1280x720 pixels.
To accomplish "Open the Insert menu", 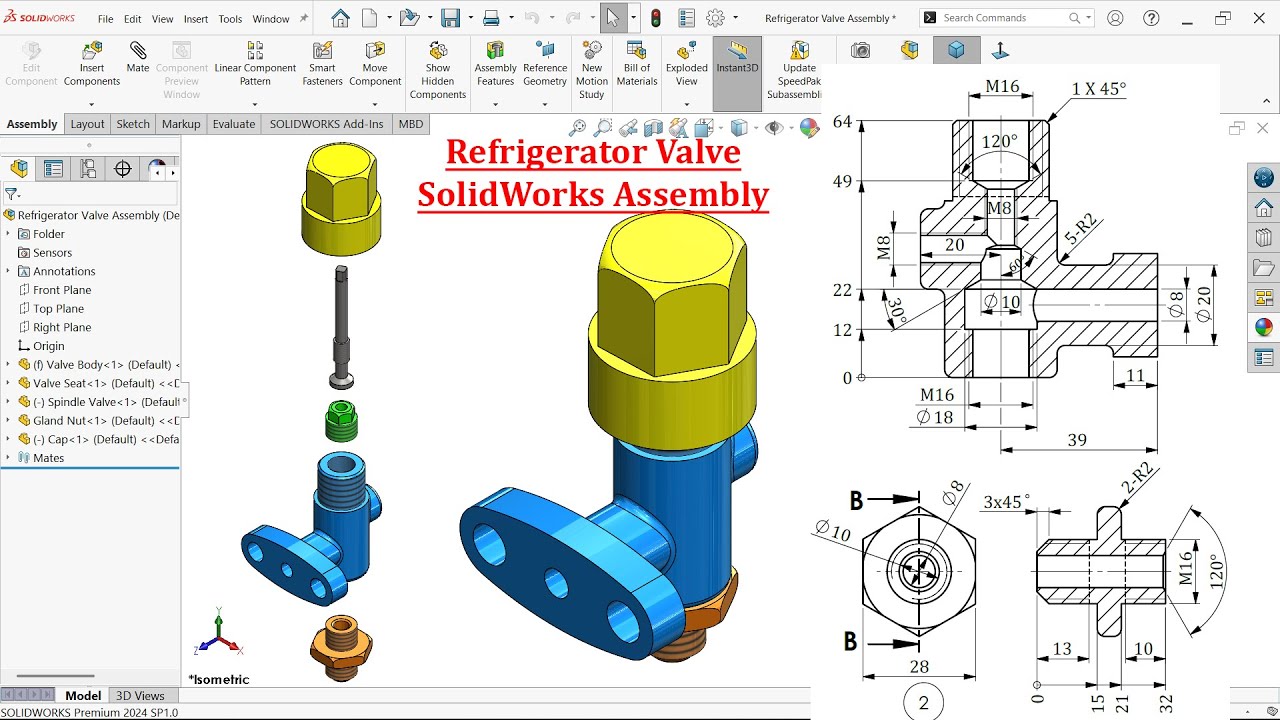I will (196, 19).
